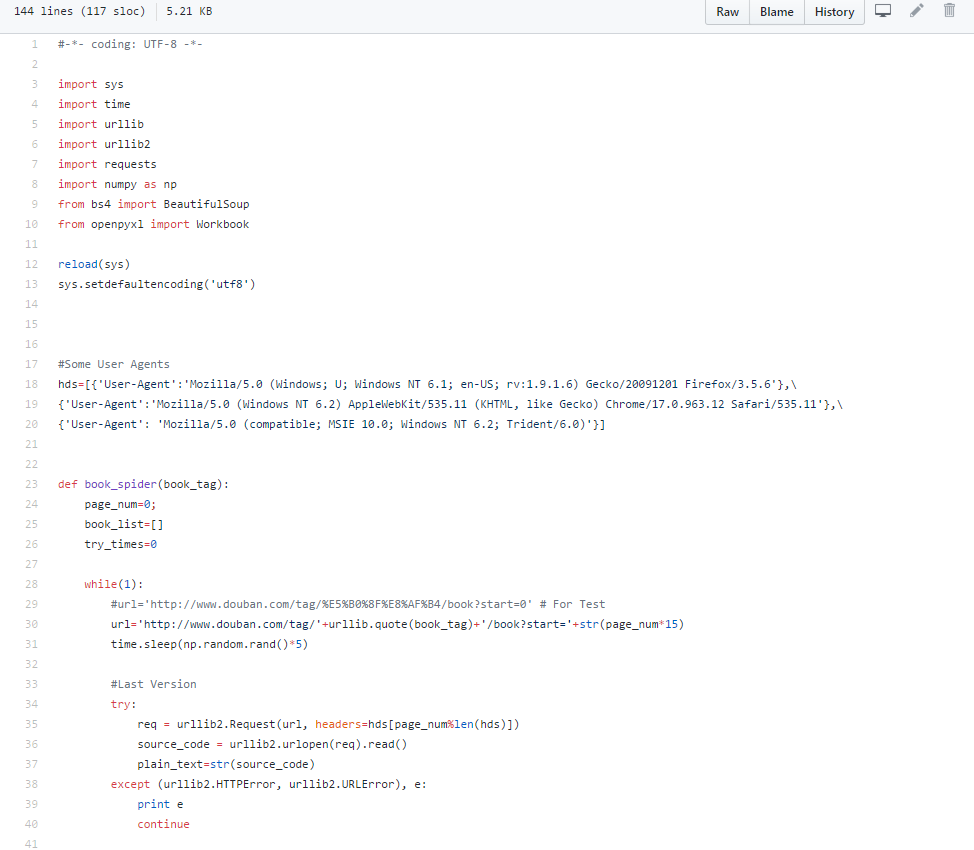Open the Blame view
The width and height of the screenshot is (974, 850).
click(x=776, y=12)
